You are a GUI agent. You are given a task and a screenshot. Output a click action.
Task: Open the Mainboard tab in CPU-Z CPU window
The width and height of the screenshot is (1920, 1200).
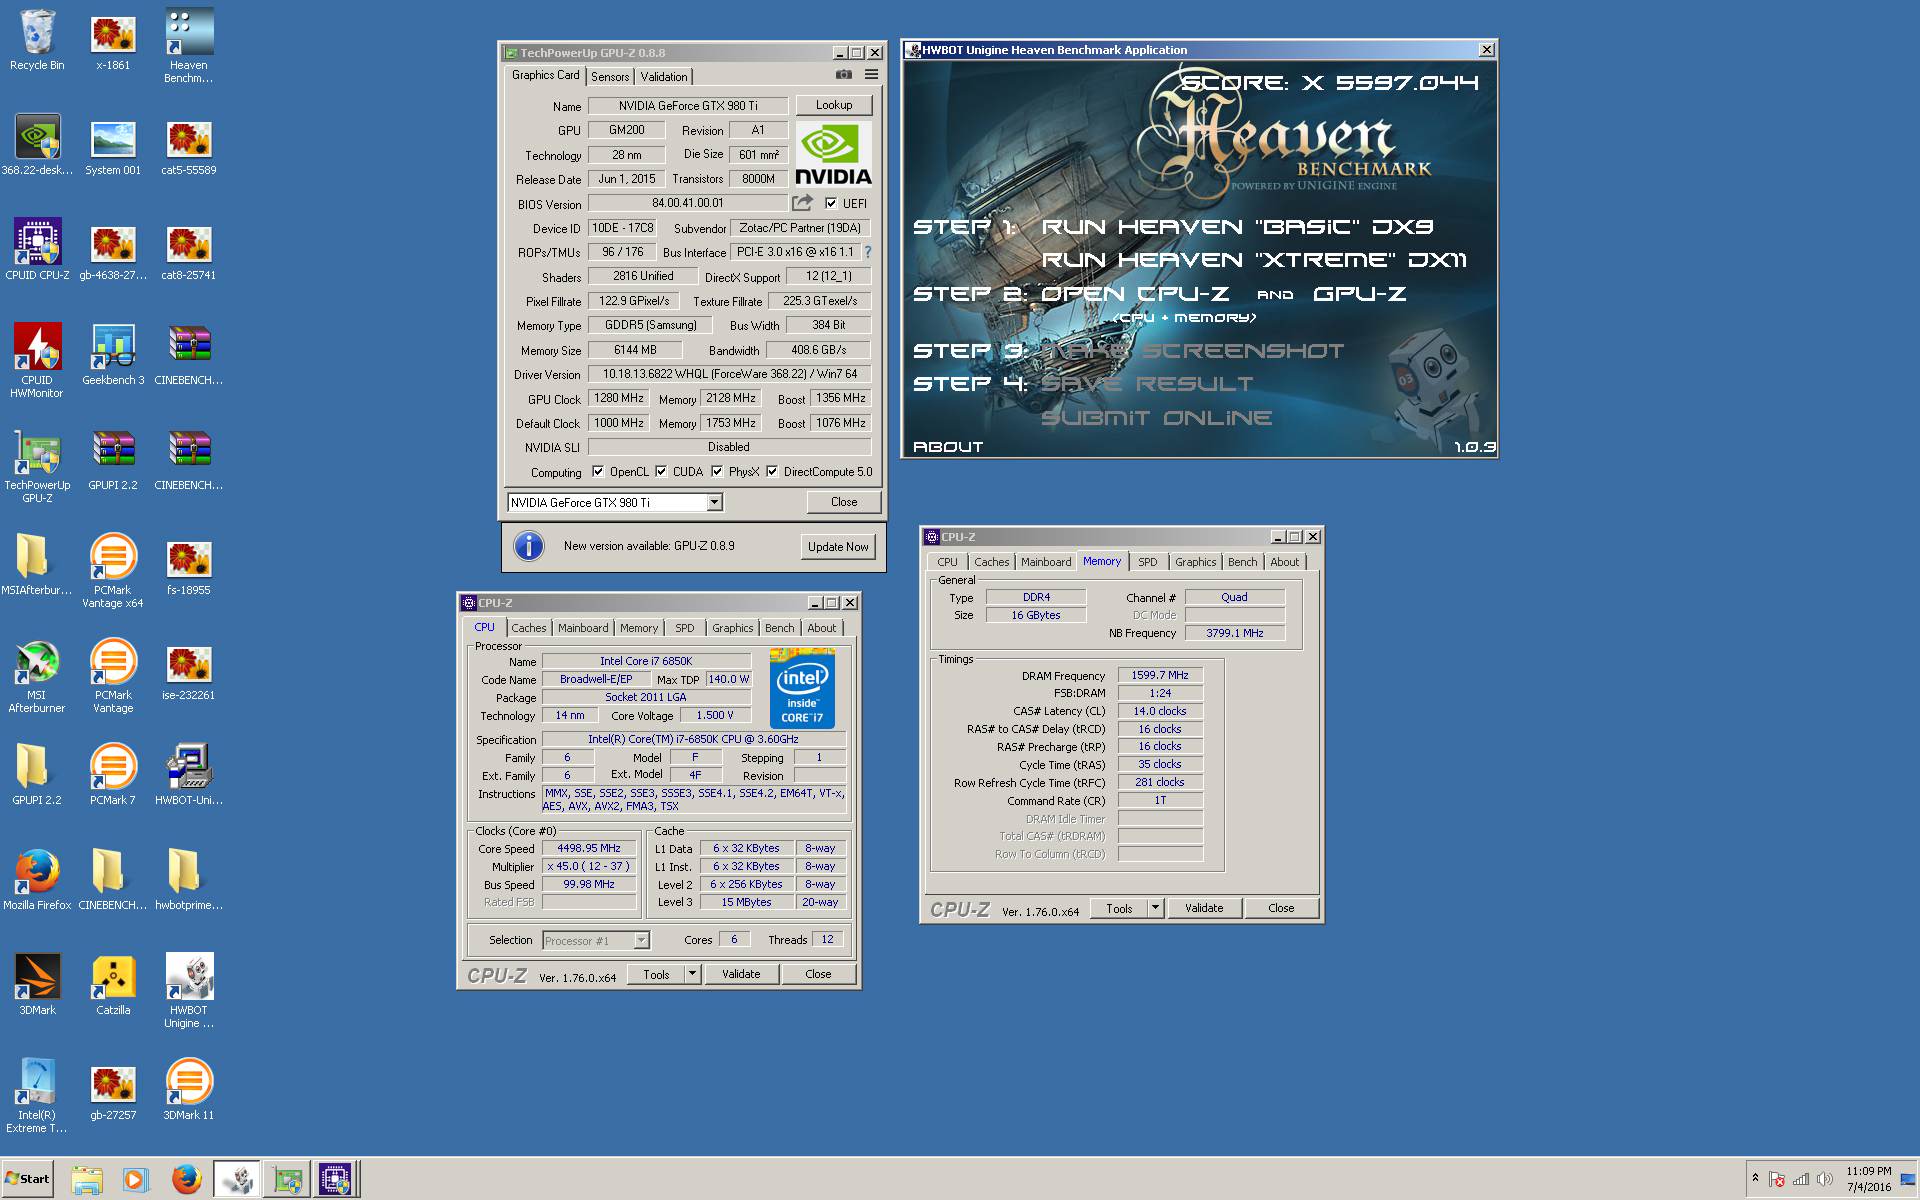(583, 628)
